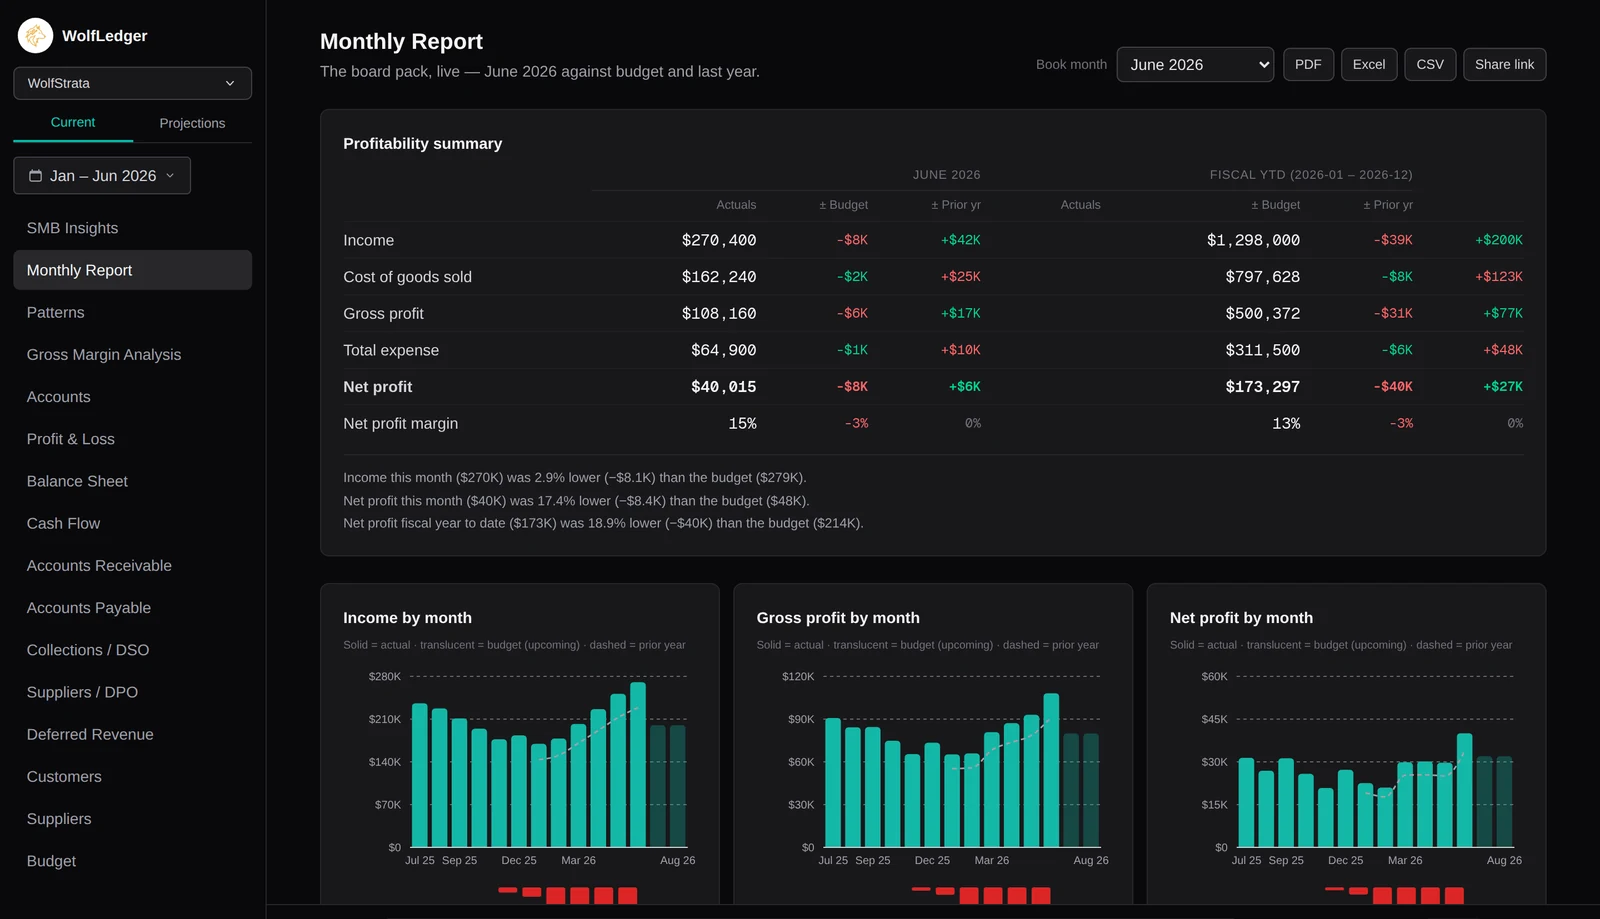Click June Gross profit $108,160
1600x919 pixels.
[x=719, y=314]
